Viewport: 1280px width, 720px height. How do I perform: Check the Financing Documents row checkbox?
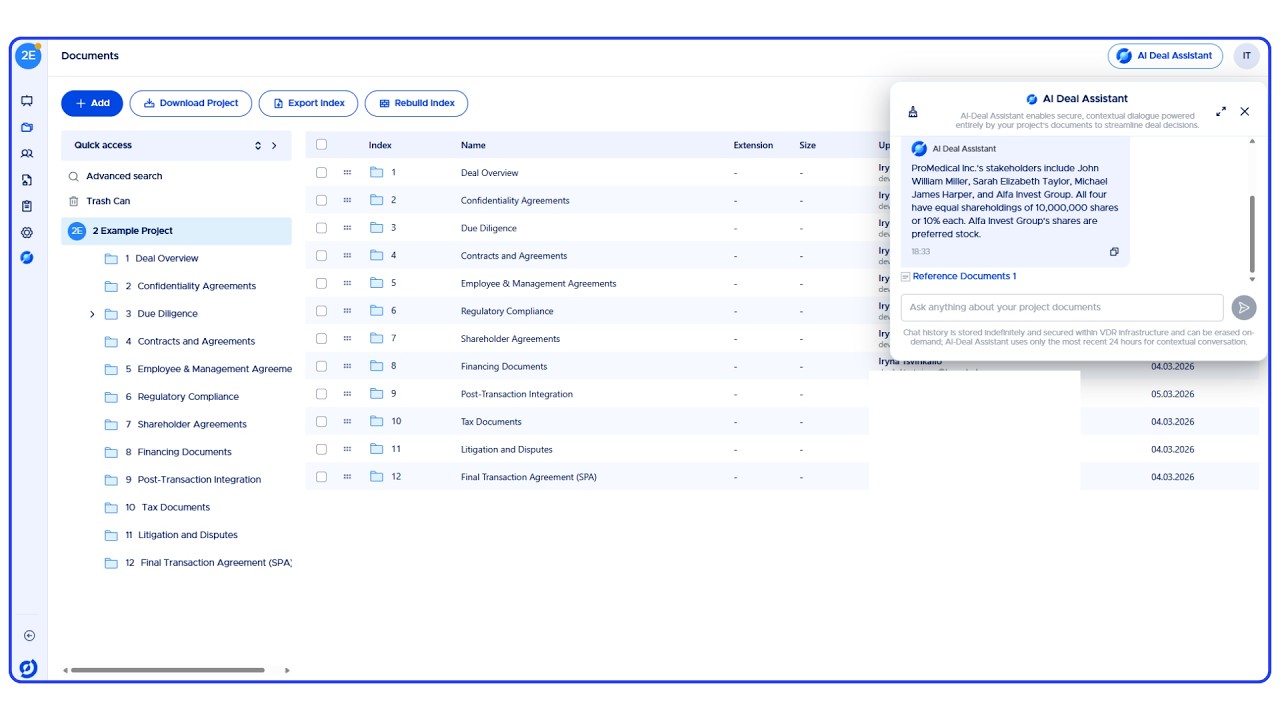tap(321, 366)
